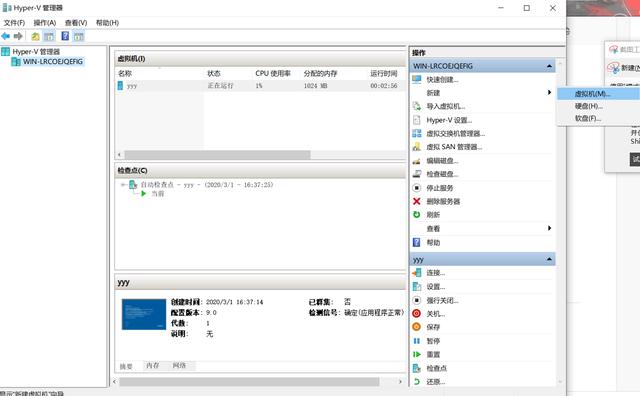Click the red X 删除服务器 icon
This screenshot has height=396, width=640.
(416, 201)
